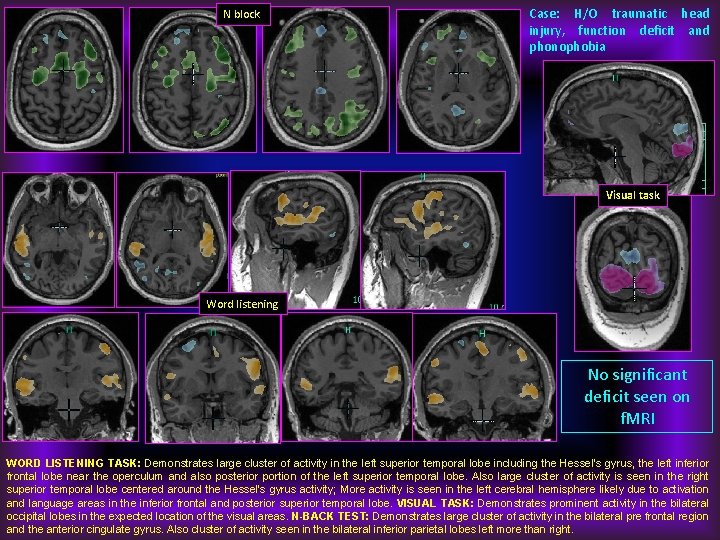Select the case history text about traumatic head injury

(619, 30)
